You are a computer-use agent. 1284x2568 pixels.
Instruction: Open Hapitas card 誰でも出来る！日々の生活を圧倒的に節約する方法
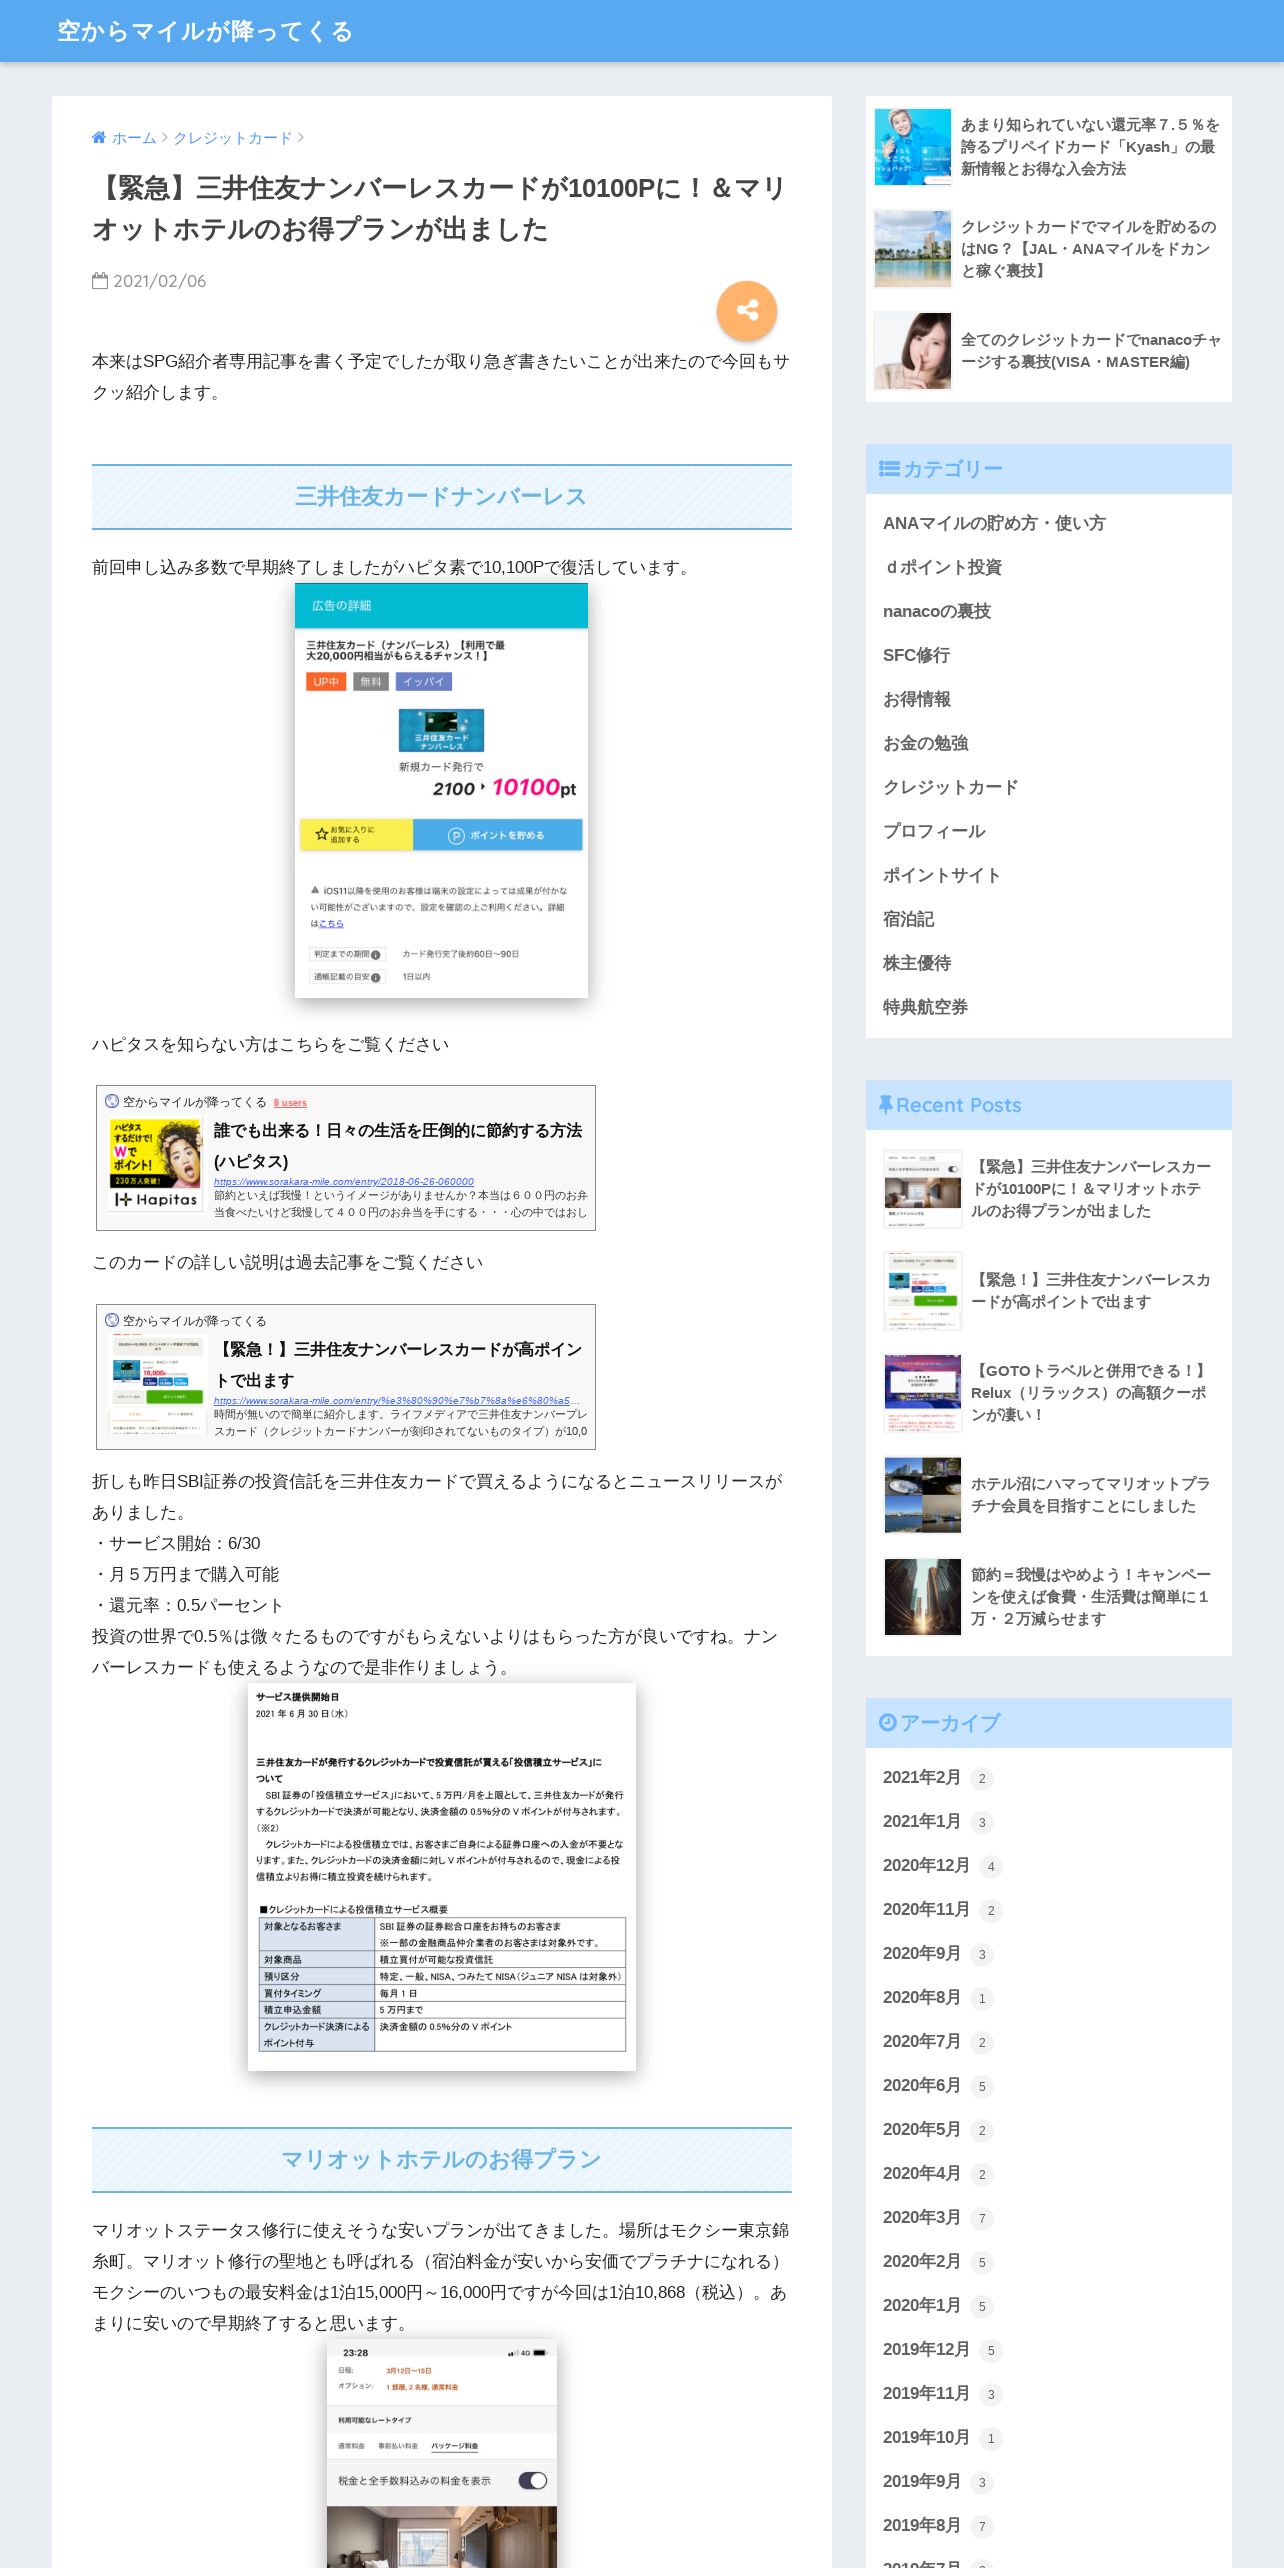click(397, 1145)
